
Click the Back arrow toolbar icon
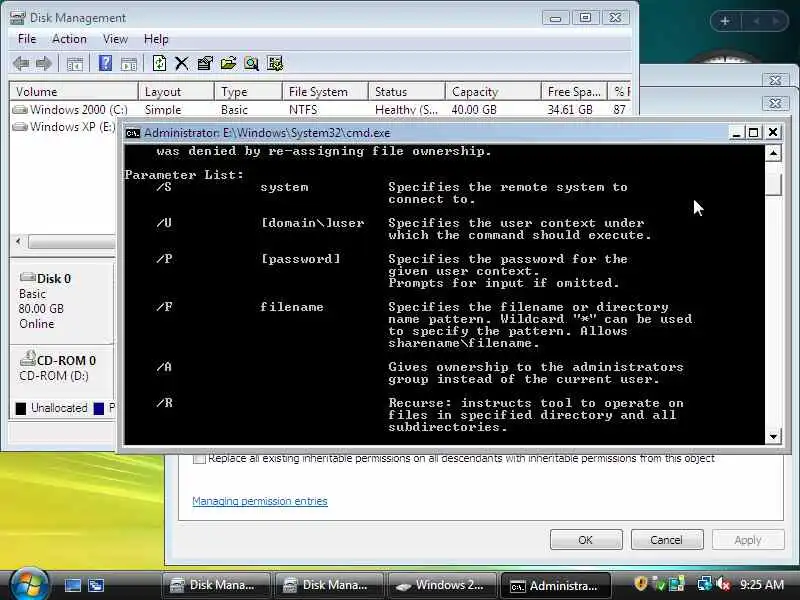tap(21, 64)
